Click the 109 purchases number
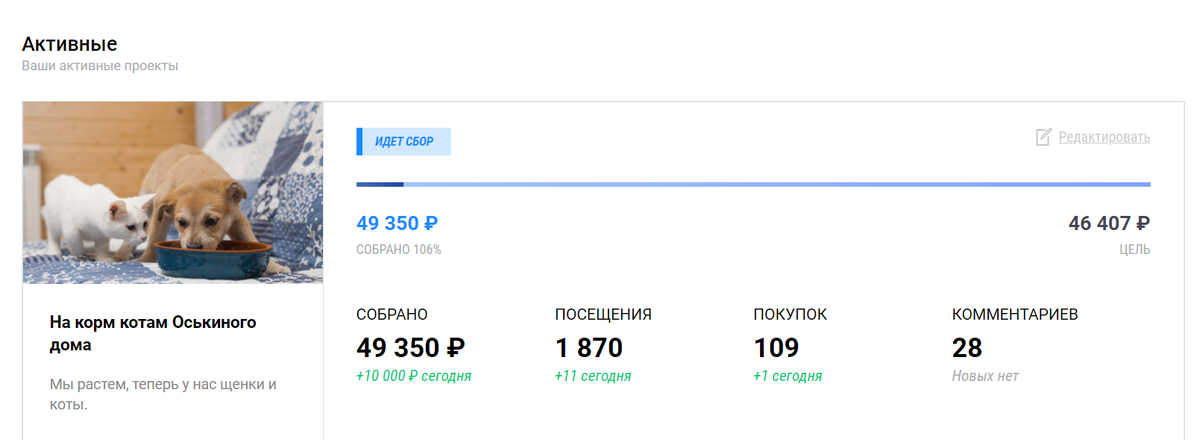The width and height of the screenshot is (1200, 440). pyautogui.click(x=776, y=348)
